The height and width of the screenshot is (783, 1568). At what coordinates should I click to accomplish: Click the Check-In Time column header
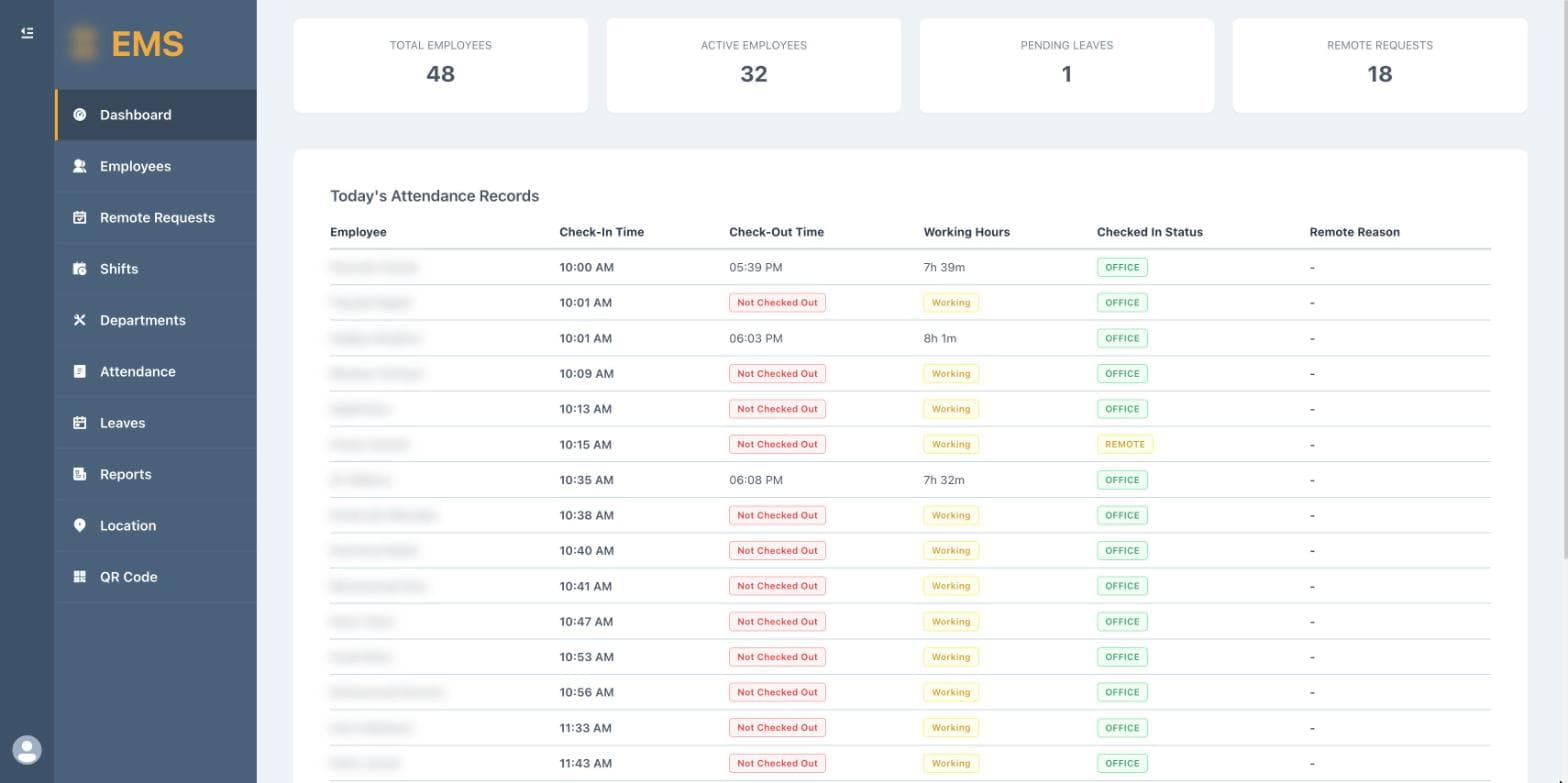[x=601, y=232]
